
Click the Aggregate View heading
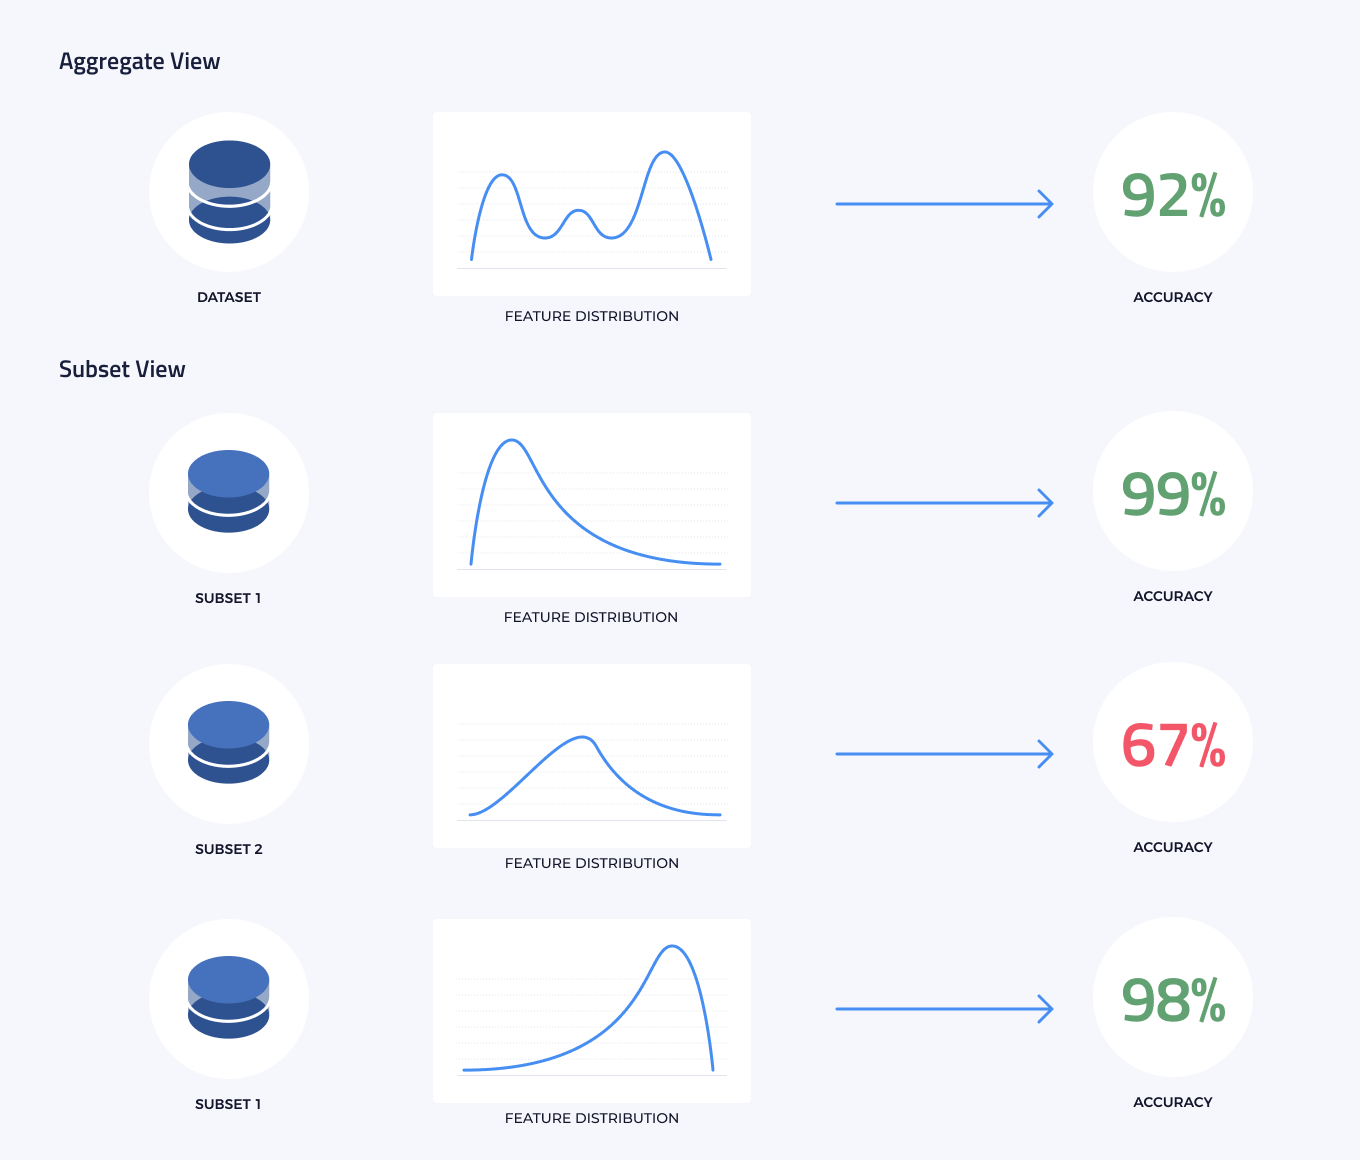click(139, 62)
